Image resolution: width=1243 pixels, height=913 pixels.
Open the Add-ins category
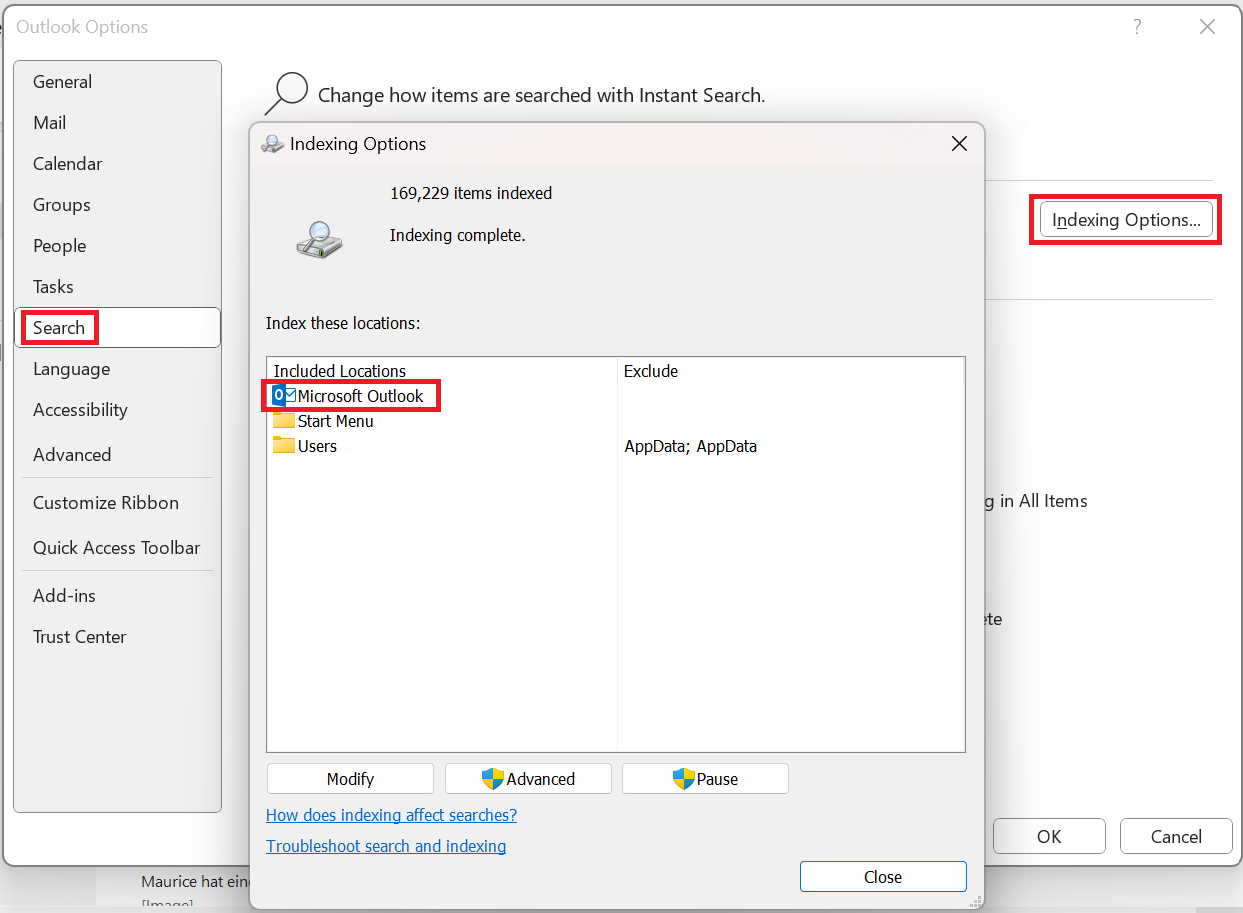click(117, 596)
